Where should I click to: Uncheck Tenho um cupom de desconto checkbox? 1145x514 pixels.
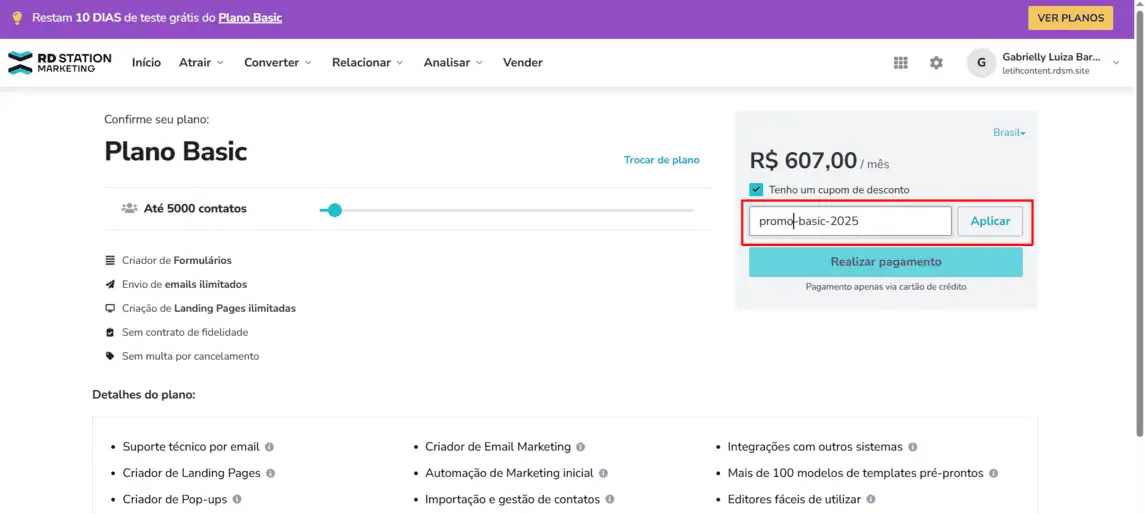(756, 189)
